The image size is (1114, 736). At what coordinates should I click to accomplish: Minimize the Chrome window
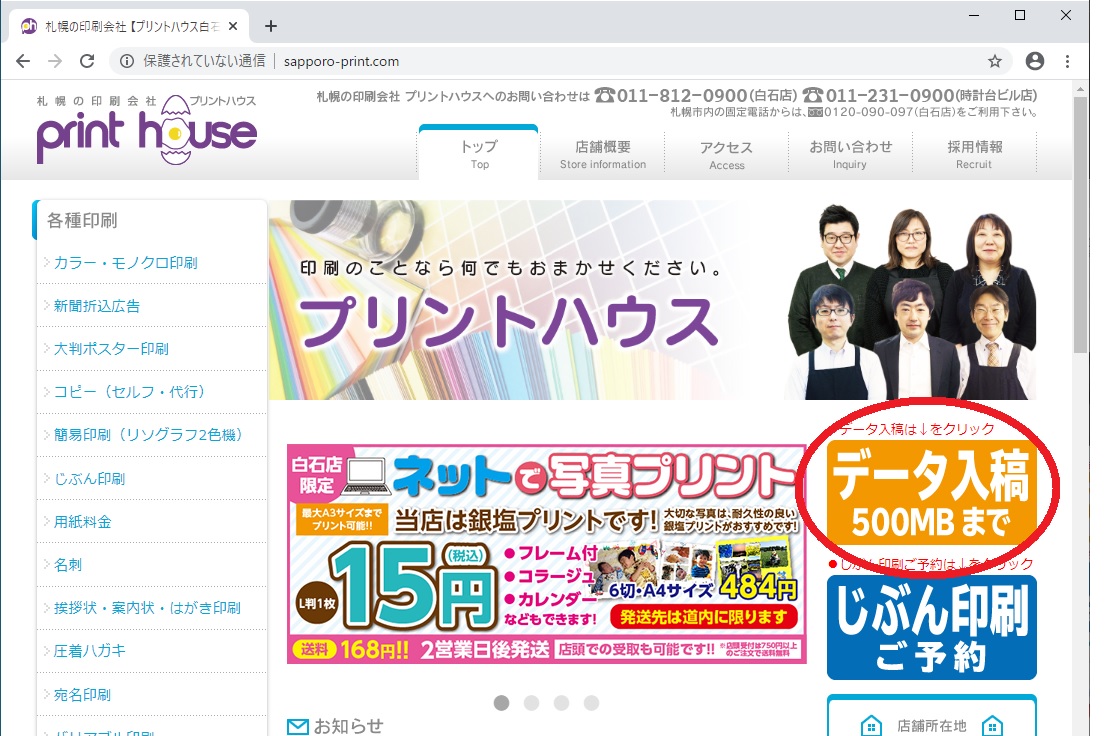(974, 15)
